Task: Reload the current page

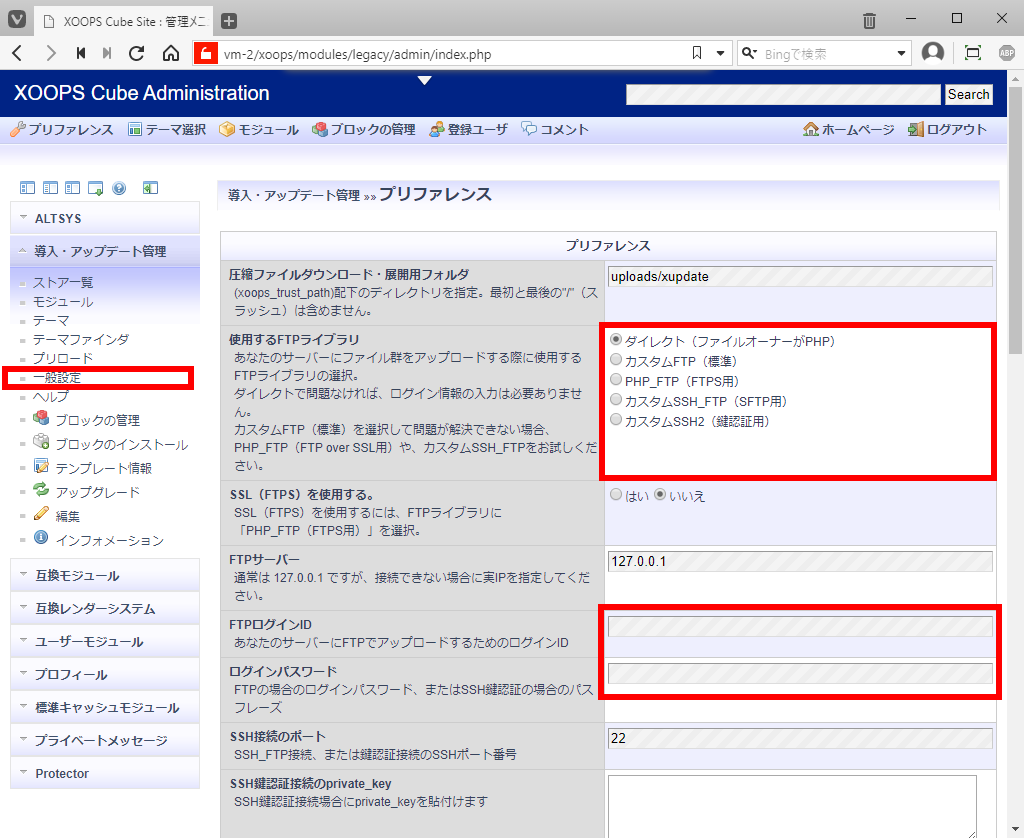Action: (x=136, y=54)
